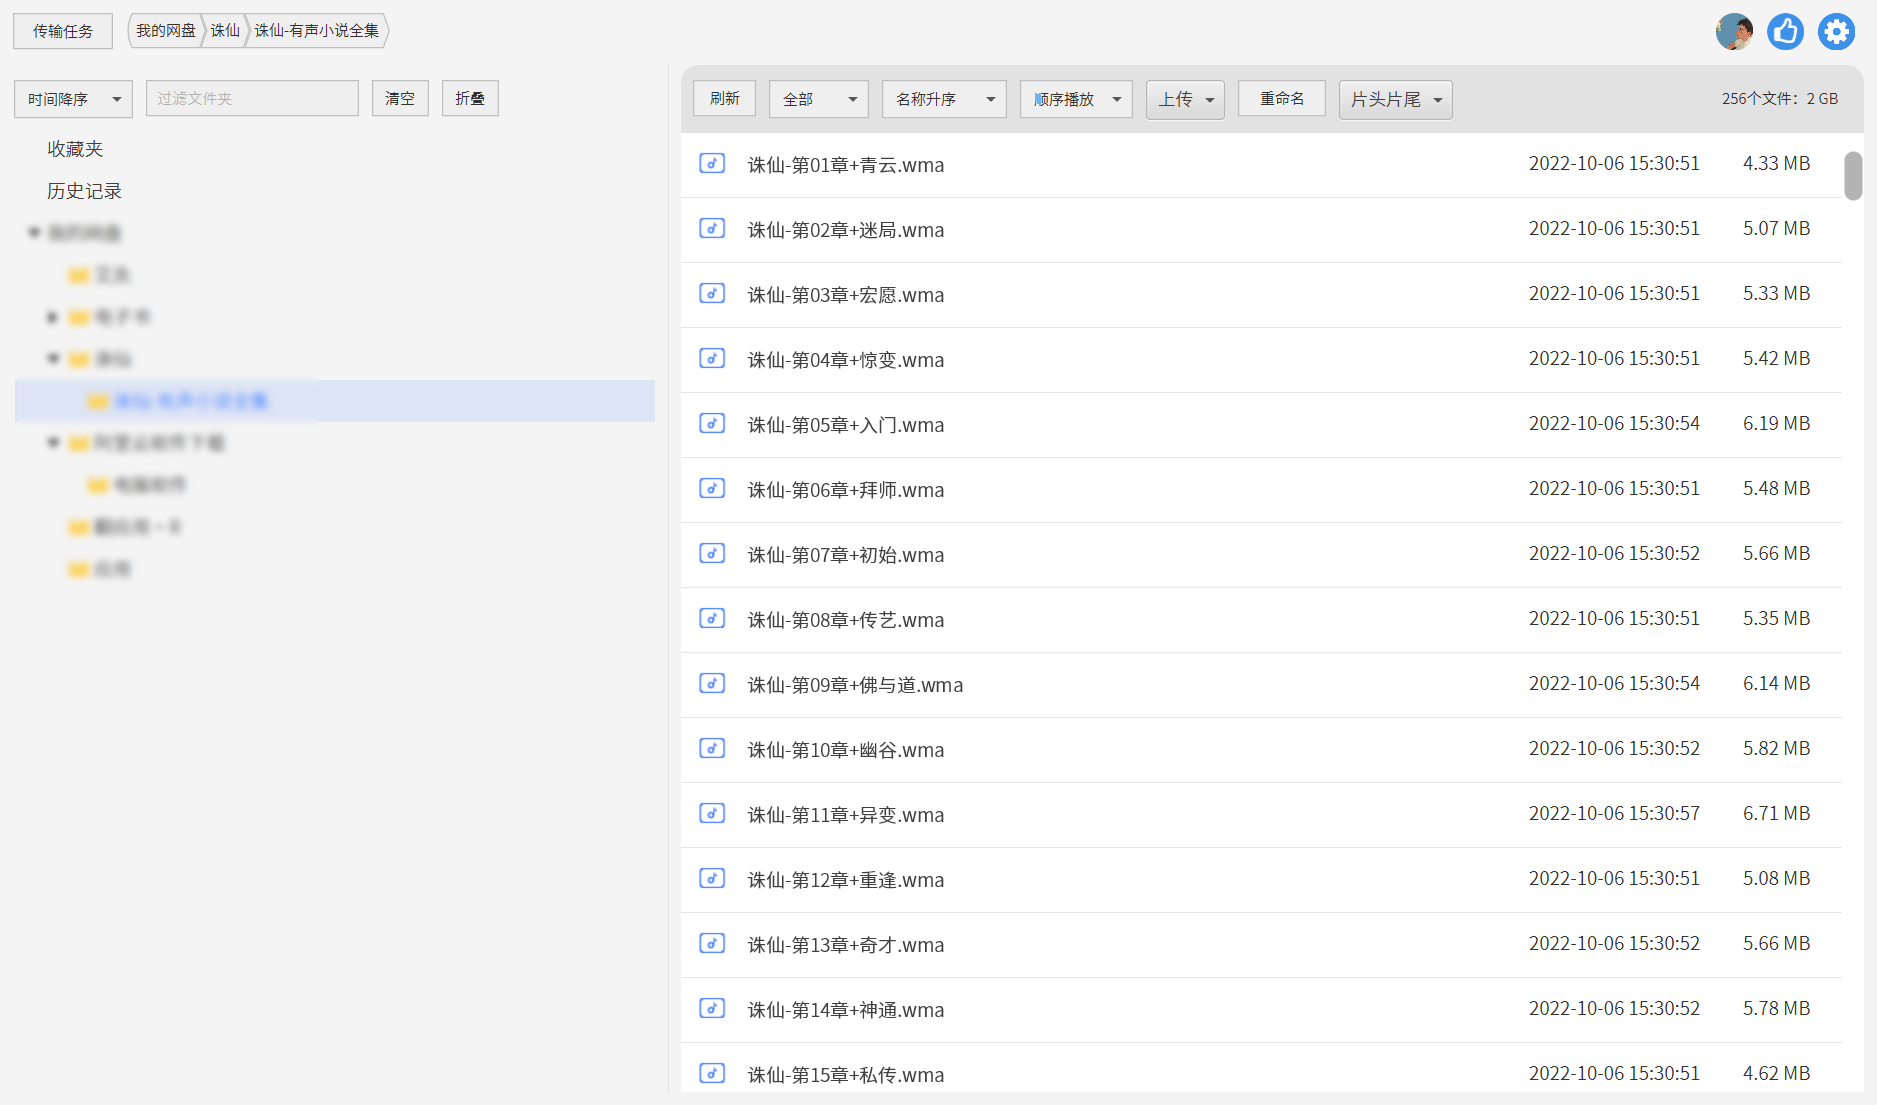
Task: Click audio icon for 第12章+重逢.wma
Action: point(712,879)
